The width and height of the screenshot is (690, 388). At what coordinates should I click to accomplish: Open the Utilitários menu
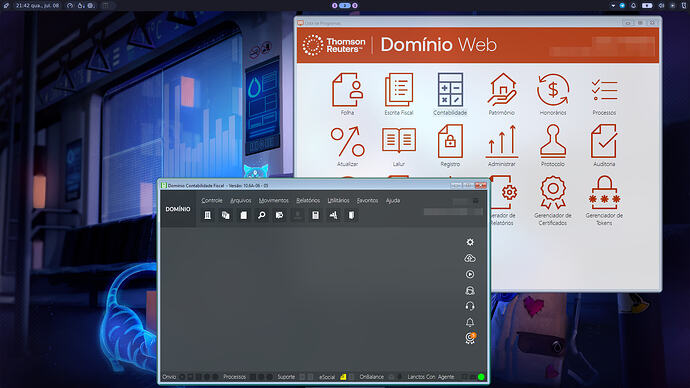pyautogui.click(x=338, y=200)
